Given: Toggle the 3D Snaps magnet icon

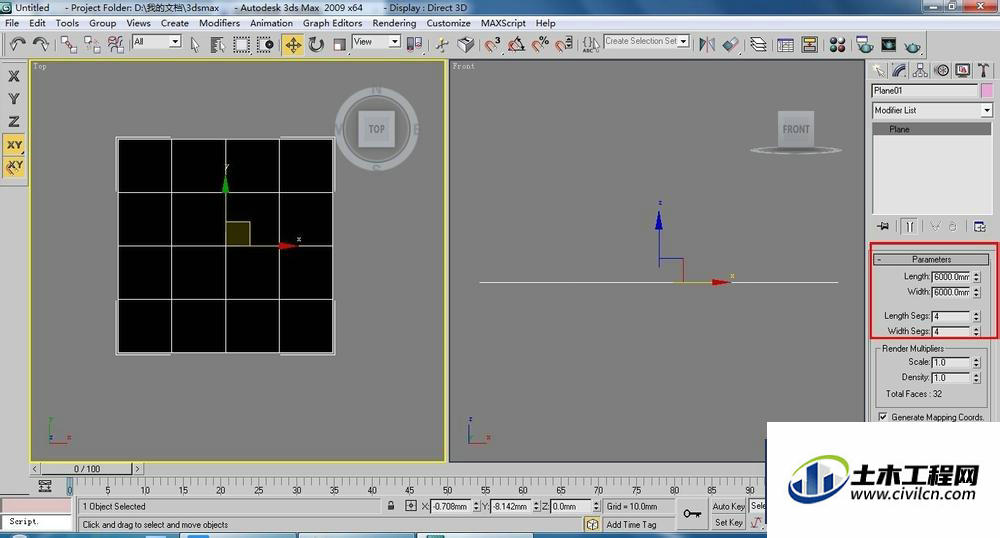Looking at the screenshot, I should pos(492,44).
